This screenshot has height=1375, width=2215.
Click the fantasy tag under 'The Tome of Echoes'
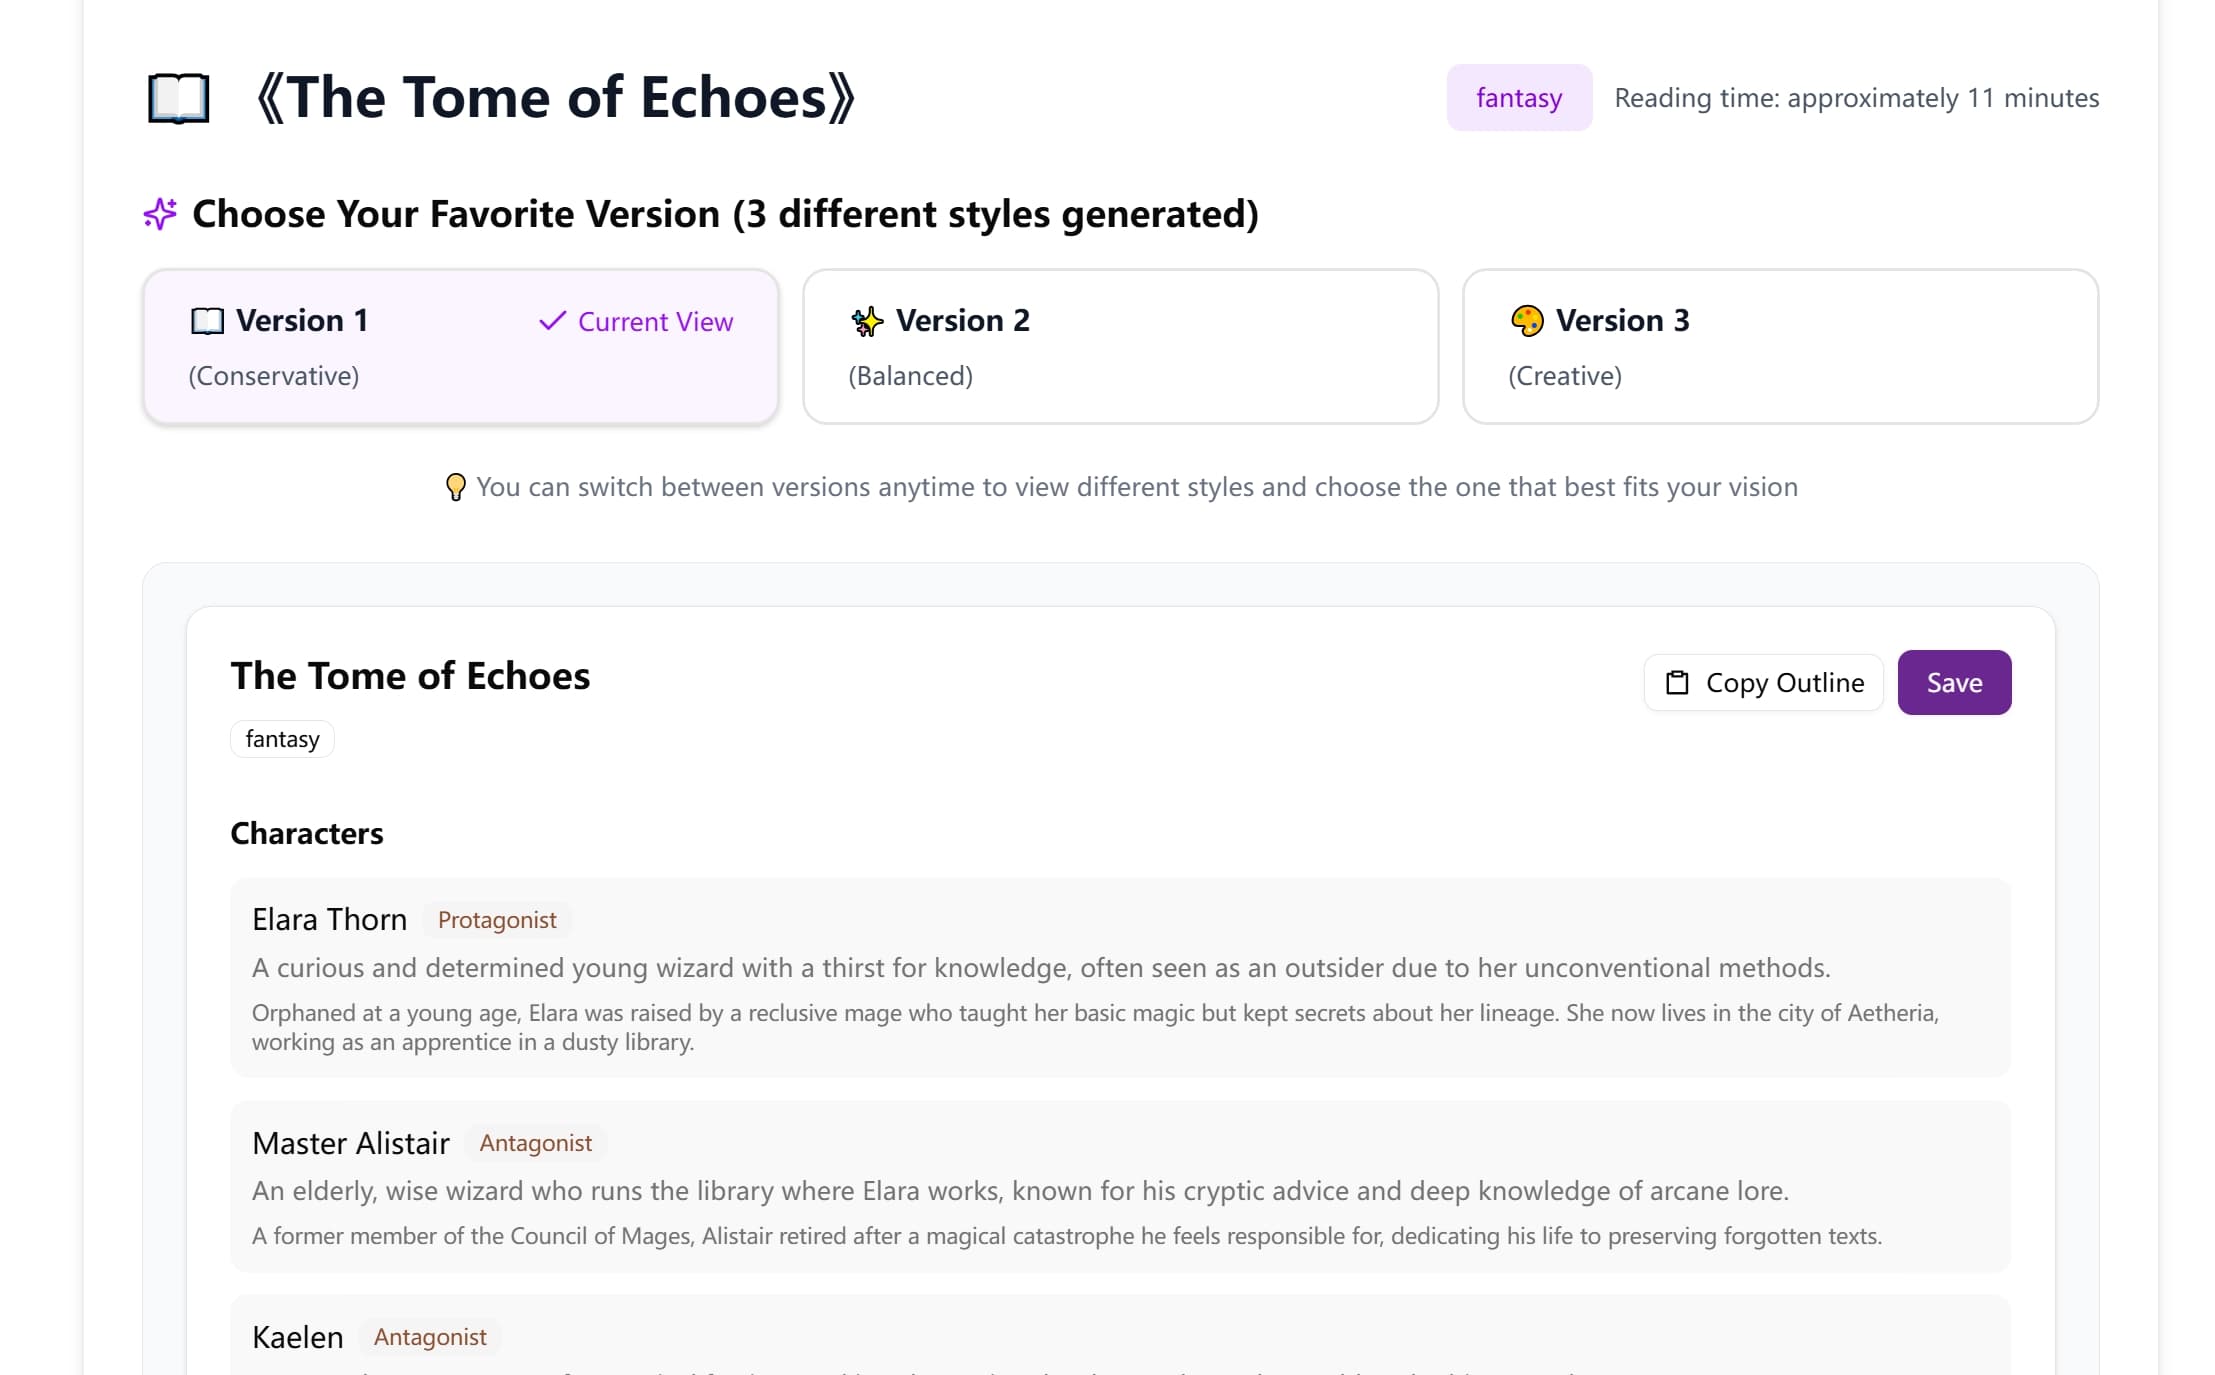click(x=282, y=738)
